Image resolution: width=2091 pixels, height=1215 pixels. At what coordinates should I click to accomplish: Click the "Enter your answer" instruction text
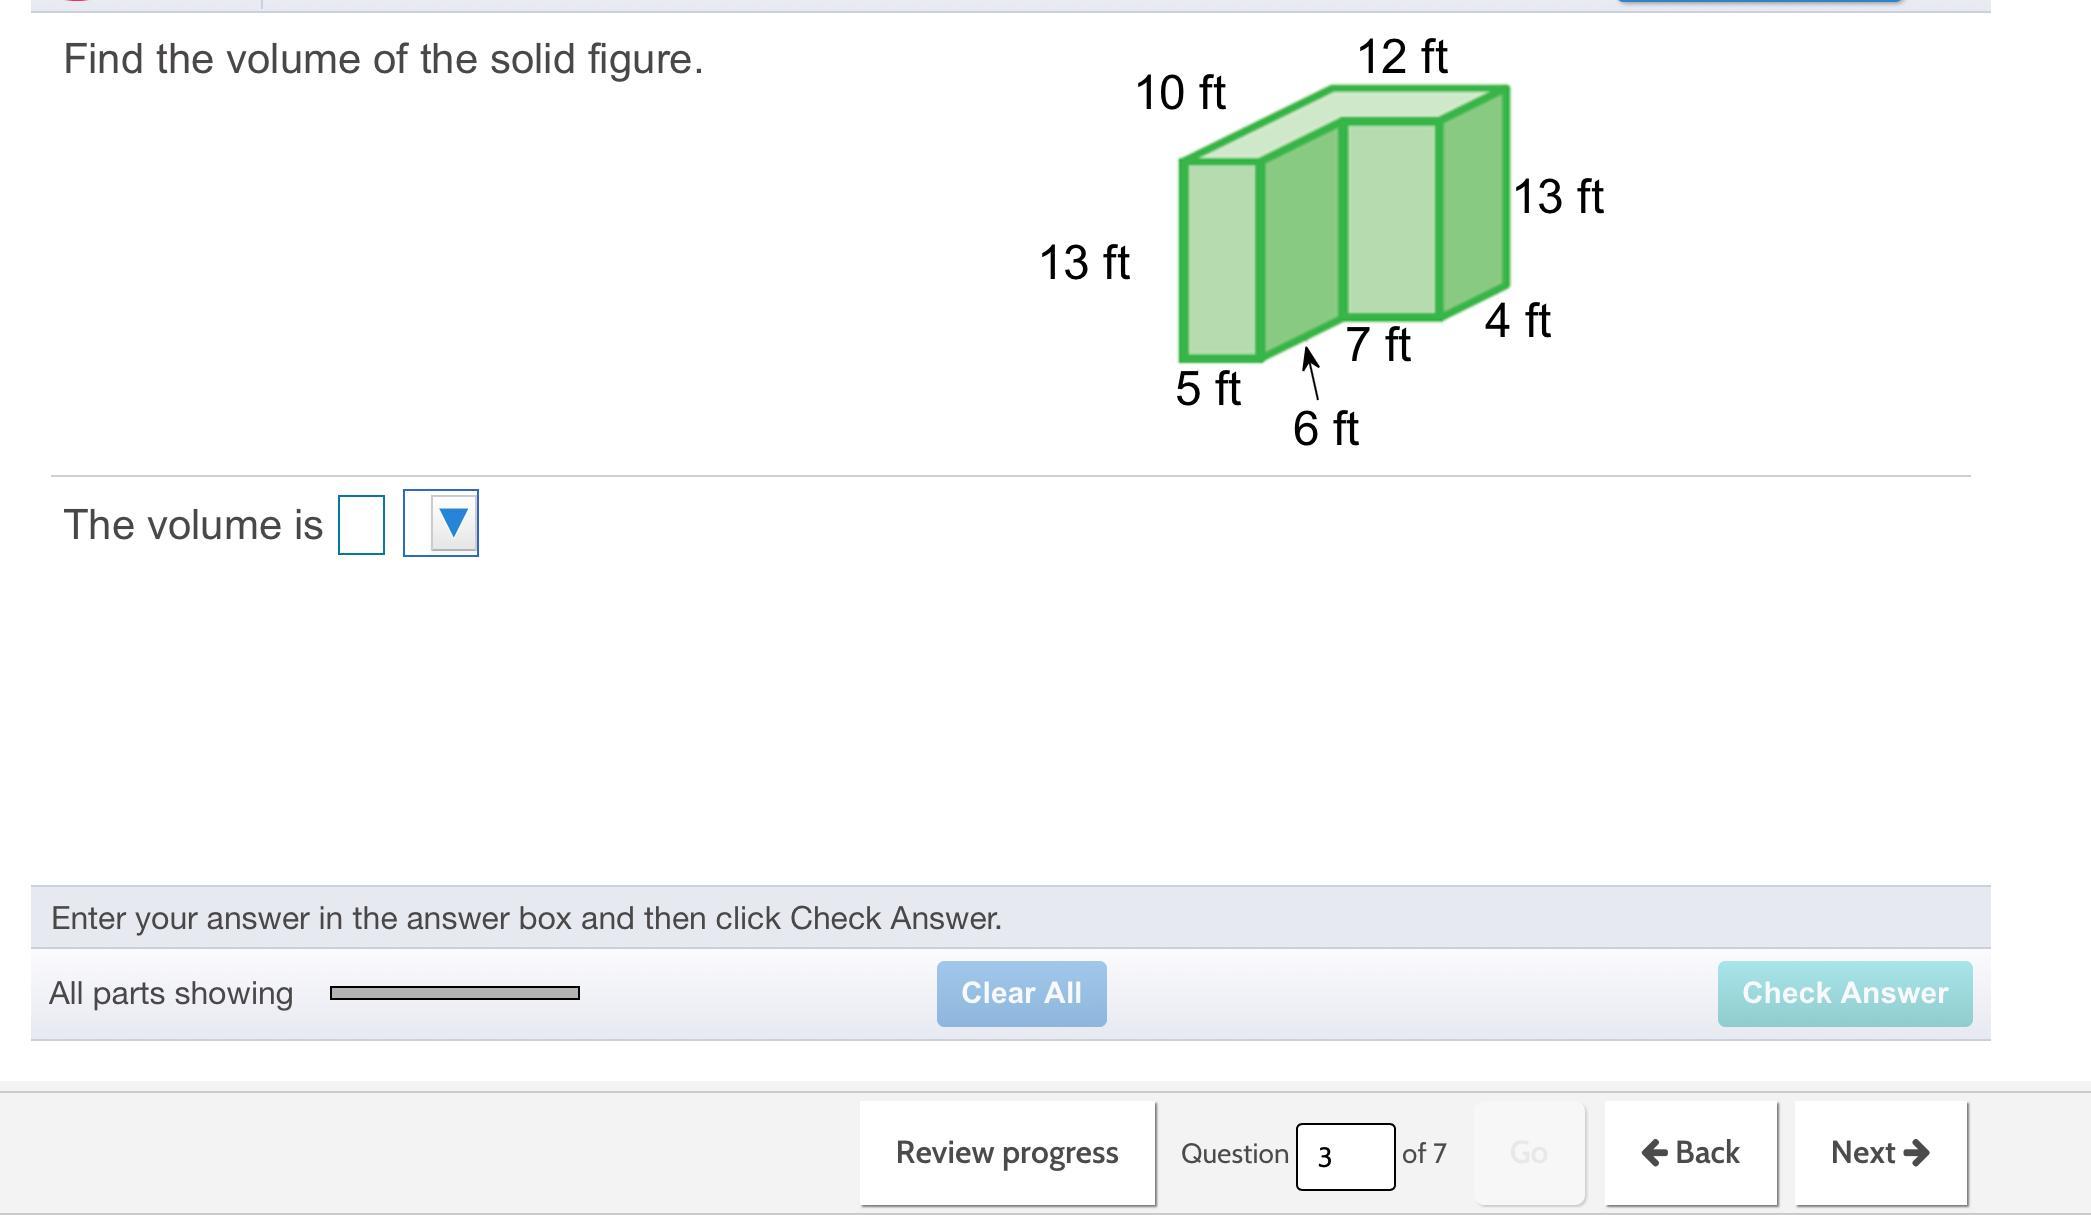pos(526,918)
